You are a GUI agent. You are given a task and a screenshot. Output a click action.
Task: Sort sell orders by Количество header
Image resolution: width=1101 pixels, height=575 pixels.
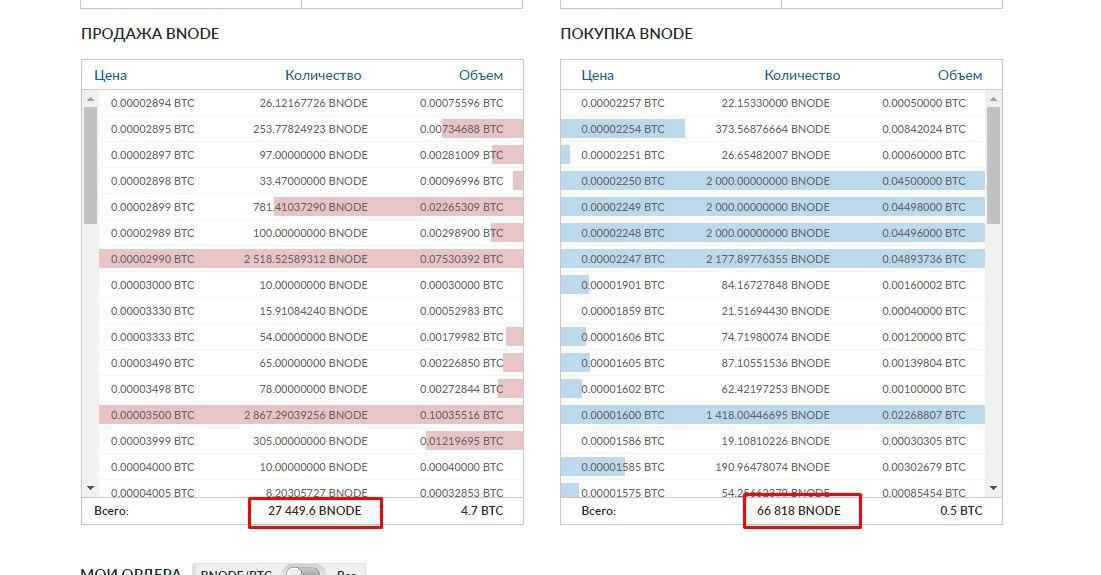pyautogui.click(x=323, y=75)
